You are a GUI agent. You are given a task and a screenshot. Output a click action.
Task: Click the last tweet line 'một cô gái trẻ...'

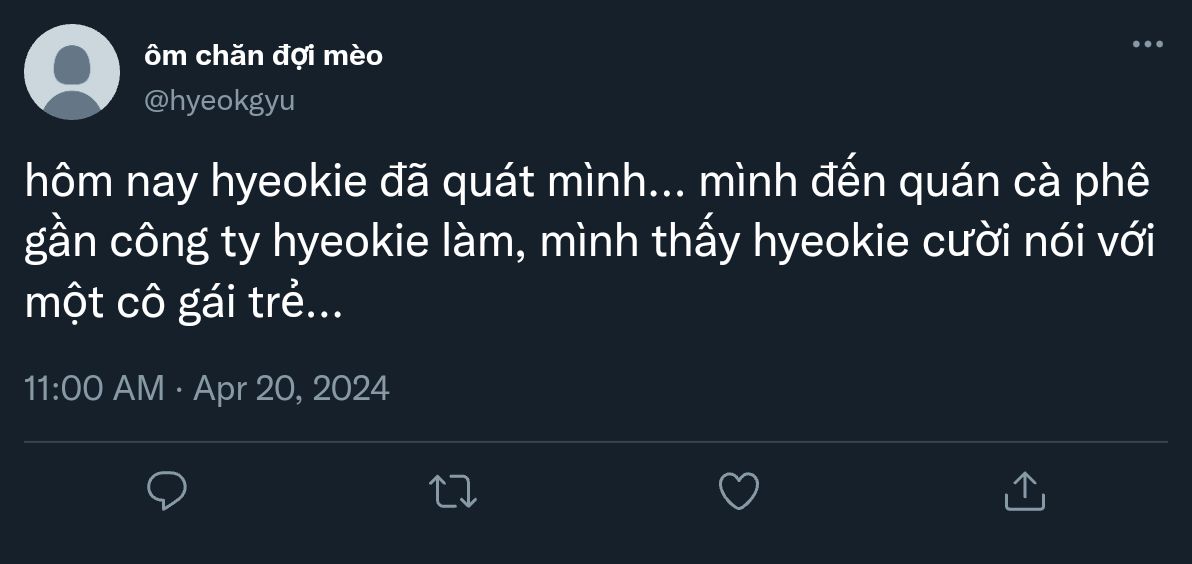click(184, 303)
